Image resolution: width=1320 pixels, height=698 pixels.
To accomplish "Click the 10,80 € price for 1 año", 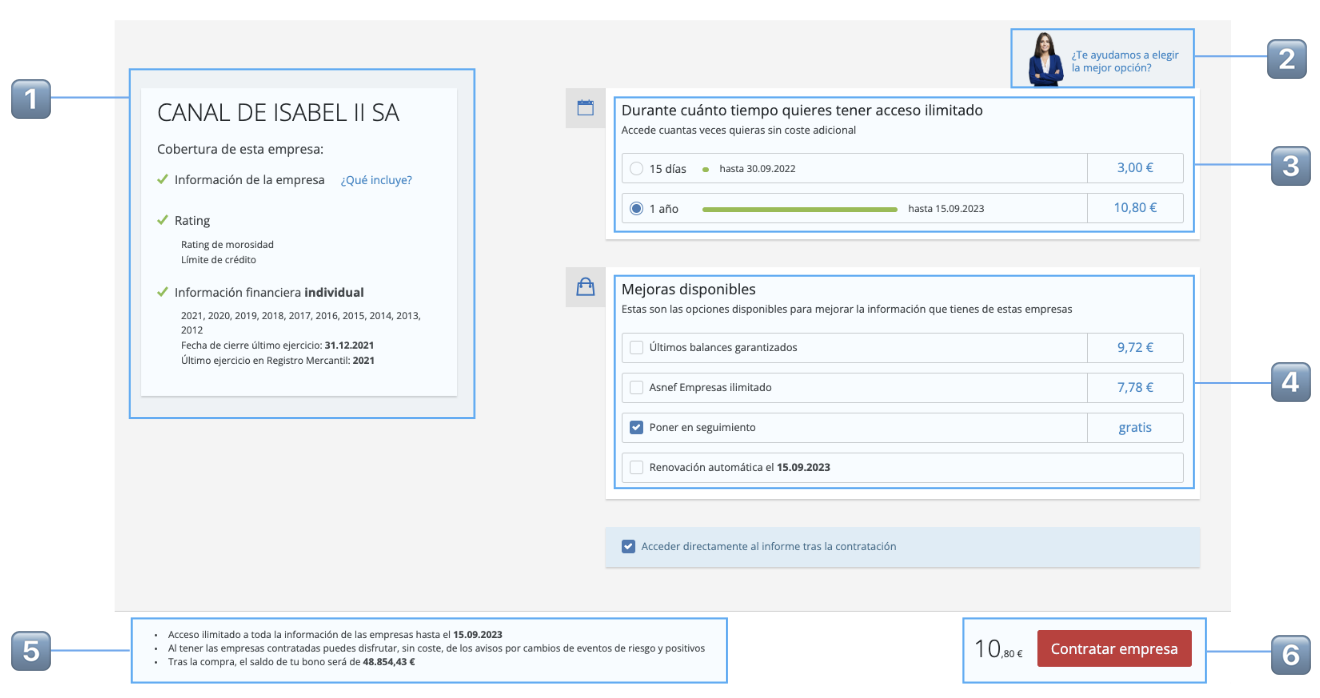I will (x=1135, y=208).
